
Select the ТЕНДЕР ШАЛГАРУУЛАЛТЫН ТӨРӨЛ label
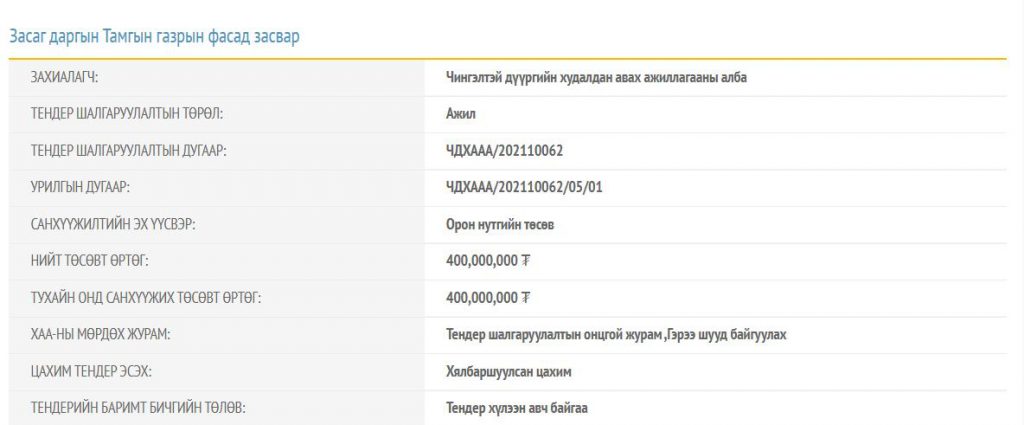pyautogui.click(x=127, y=114)
